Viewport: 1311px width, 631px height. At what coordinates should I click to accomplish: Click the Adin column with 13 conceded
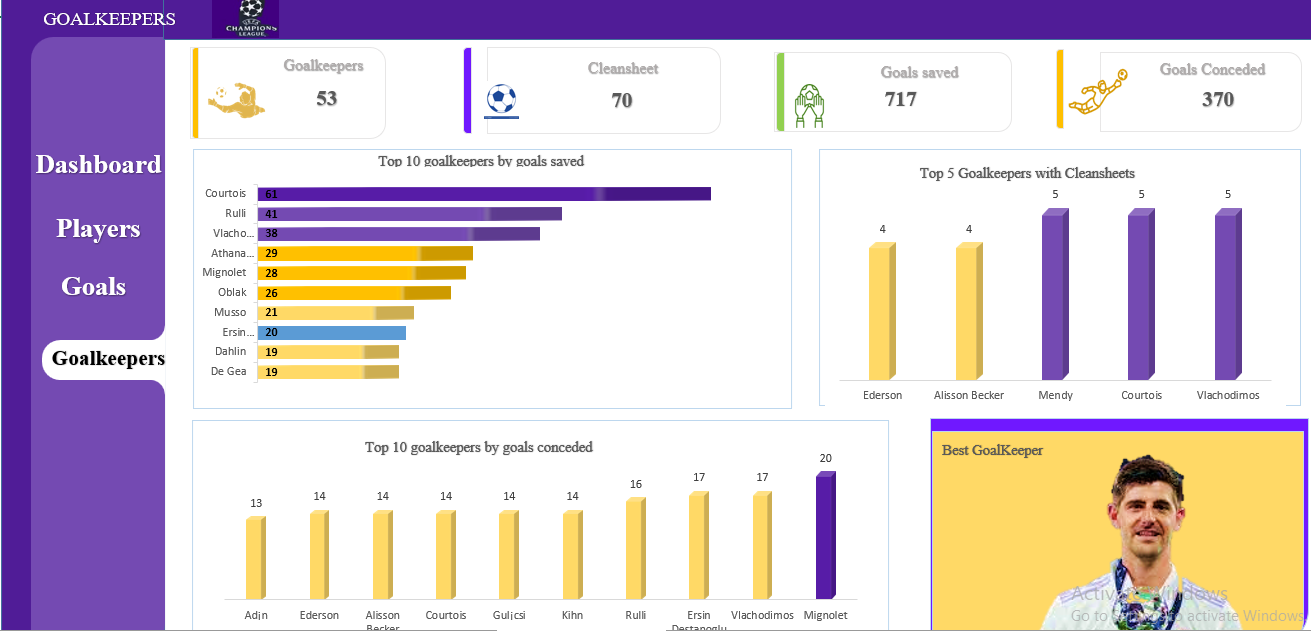pos(256,558)
